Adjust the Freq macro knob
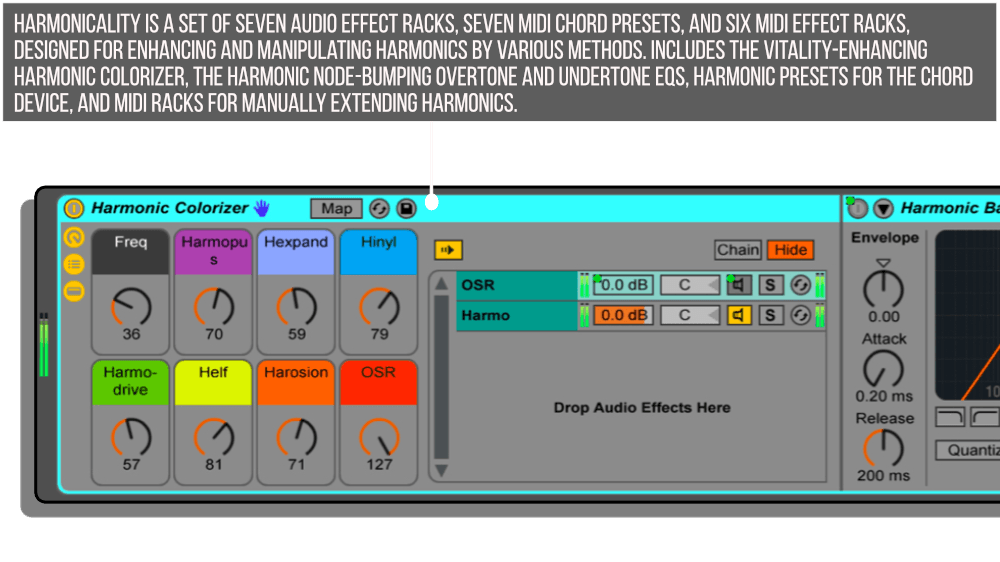The height and width of the screenshot is (562, 1000). click(x=131, y=307)
